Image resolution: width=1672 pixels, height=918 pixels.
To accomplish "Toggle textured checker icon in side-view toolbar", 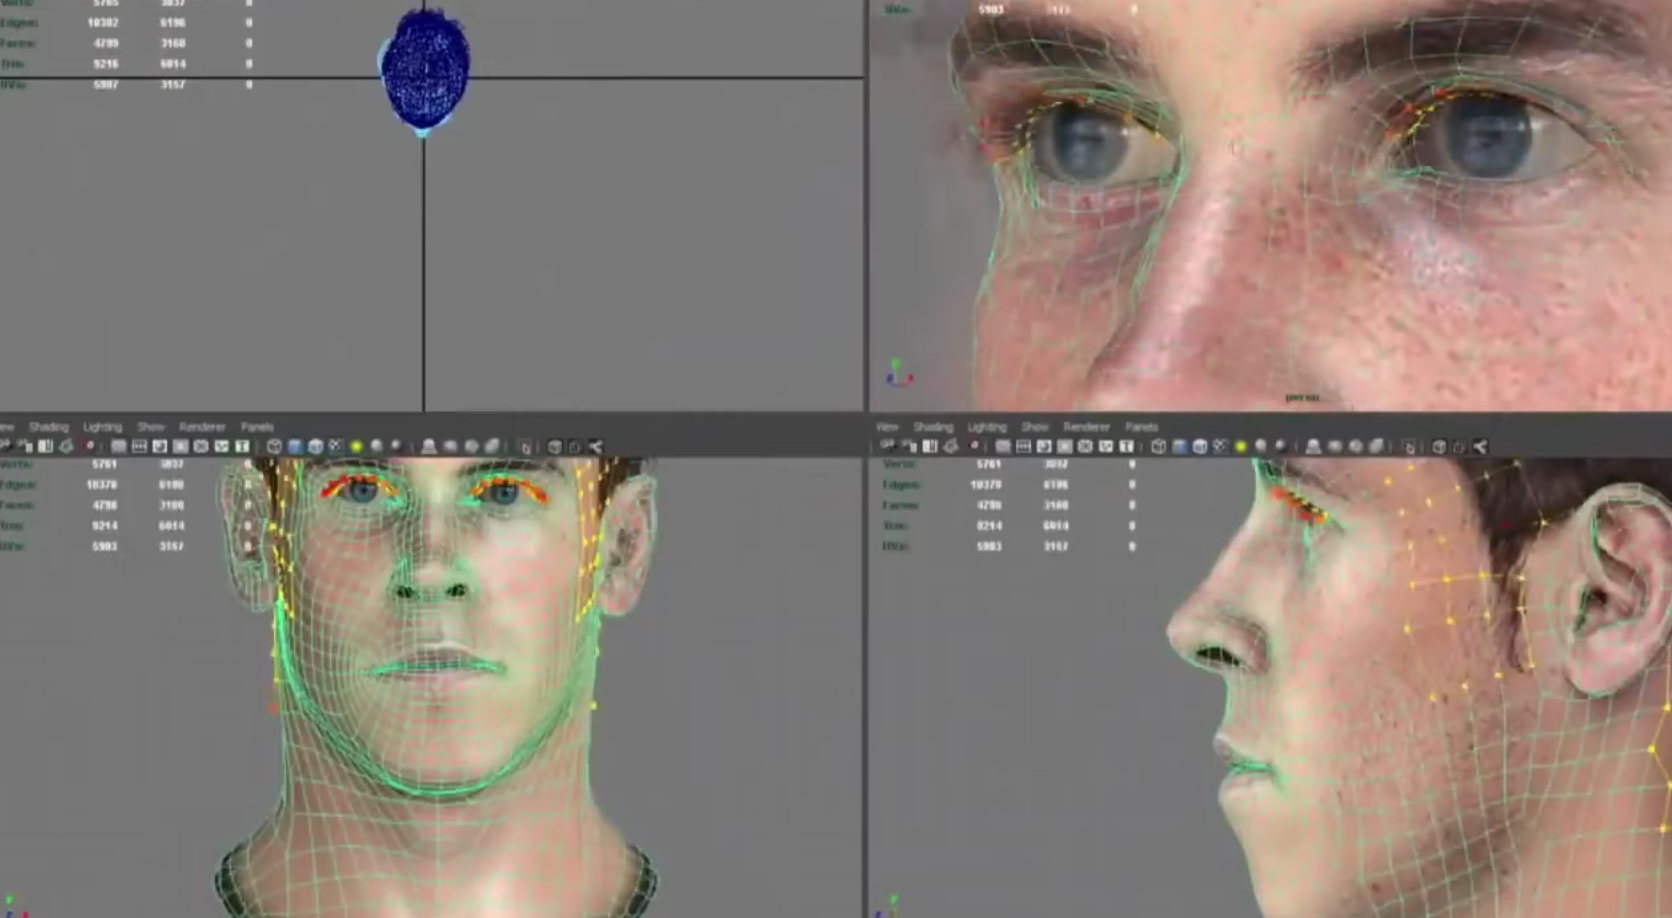I will [x=1220, y=447].
